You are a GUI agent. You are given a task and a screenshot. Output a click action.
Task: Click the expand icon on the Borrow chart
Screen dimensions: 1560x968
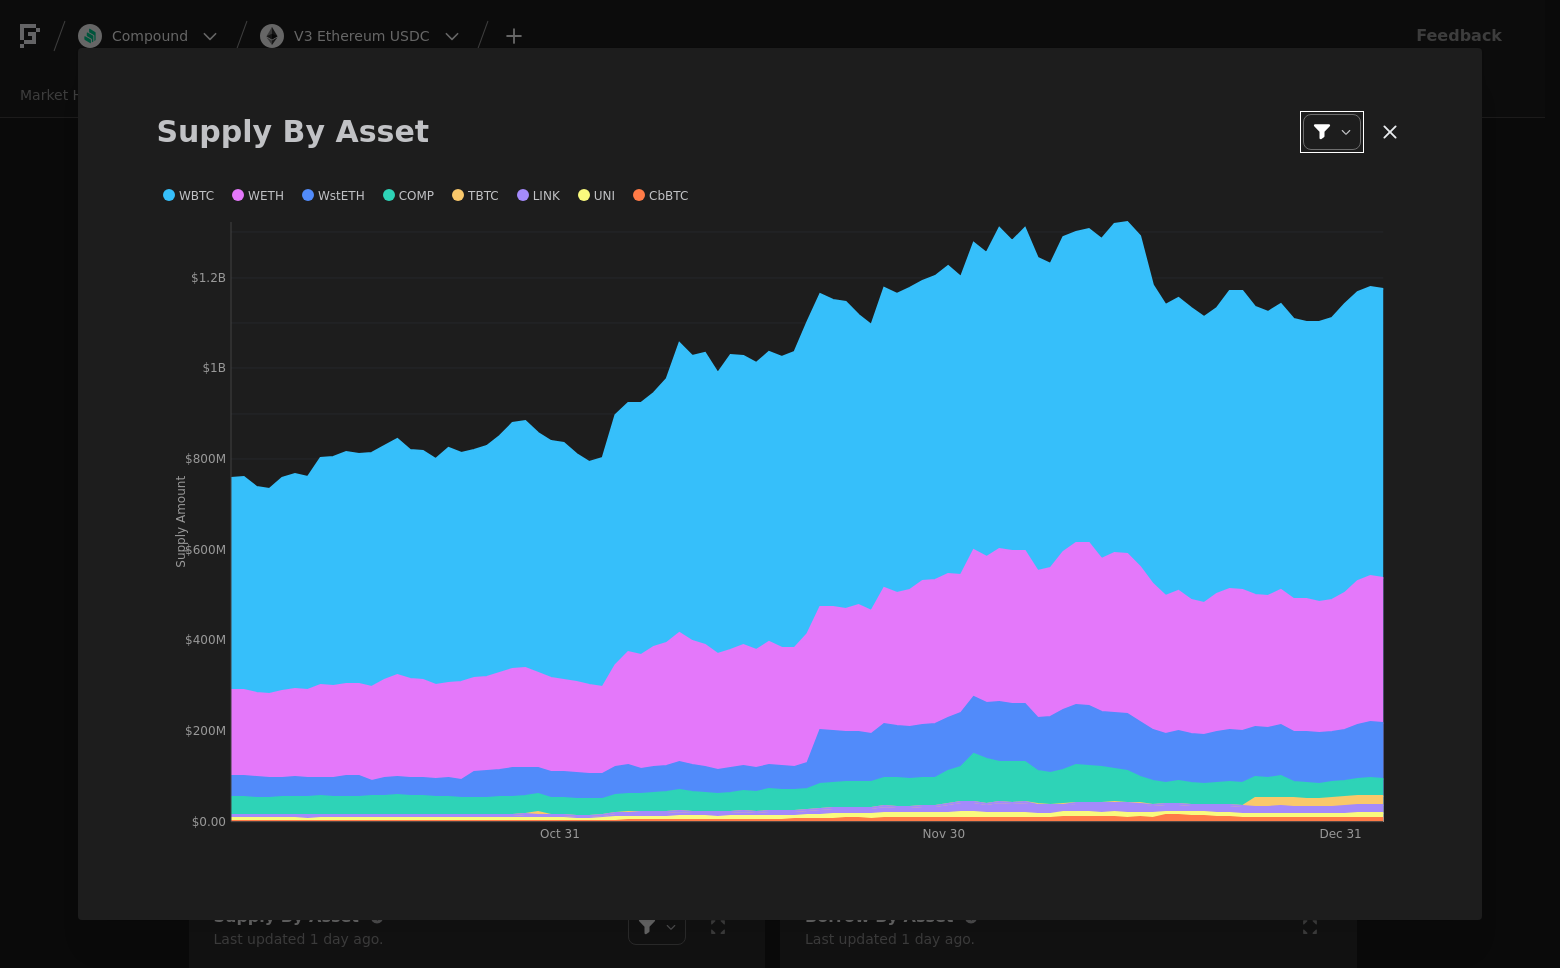click(x=1310, y=927)
